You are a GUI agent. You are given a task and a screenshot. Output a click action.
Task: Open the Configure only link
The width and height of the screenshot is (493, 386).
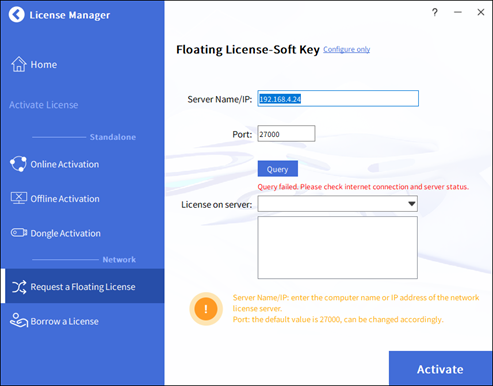point(347,49)
